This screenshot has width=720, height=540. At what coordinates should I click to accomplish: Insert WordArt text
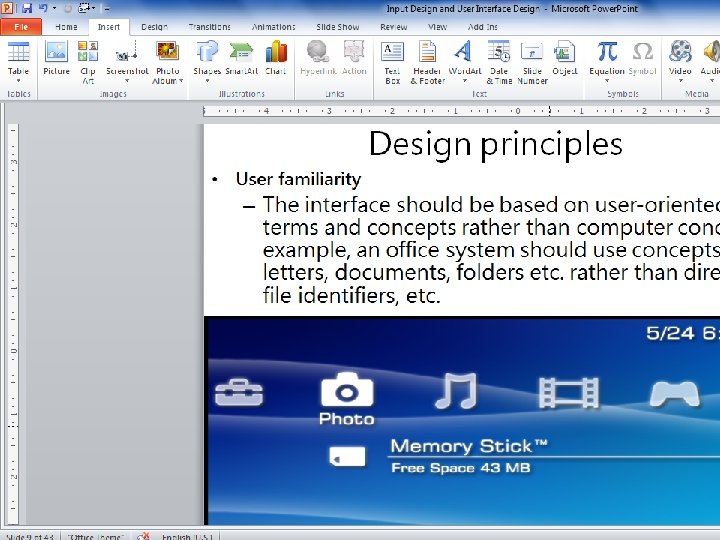tap(465, 57)
